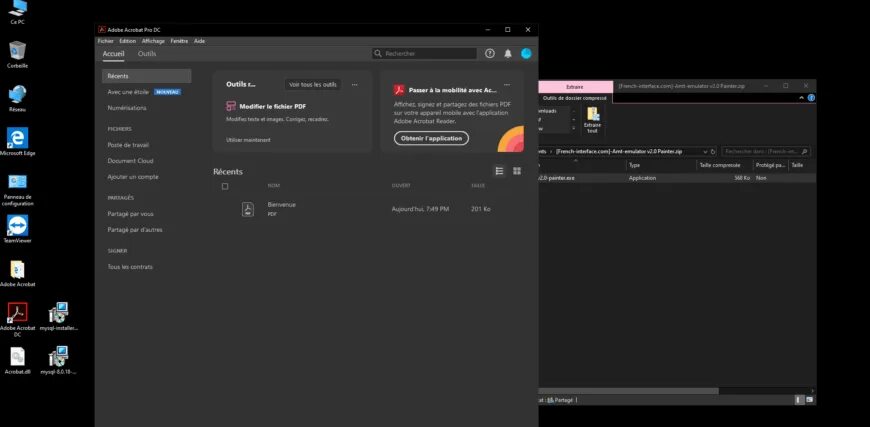Click the Explorer search box

pos(766,151)
